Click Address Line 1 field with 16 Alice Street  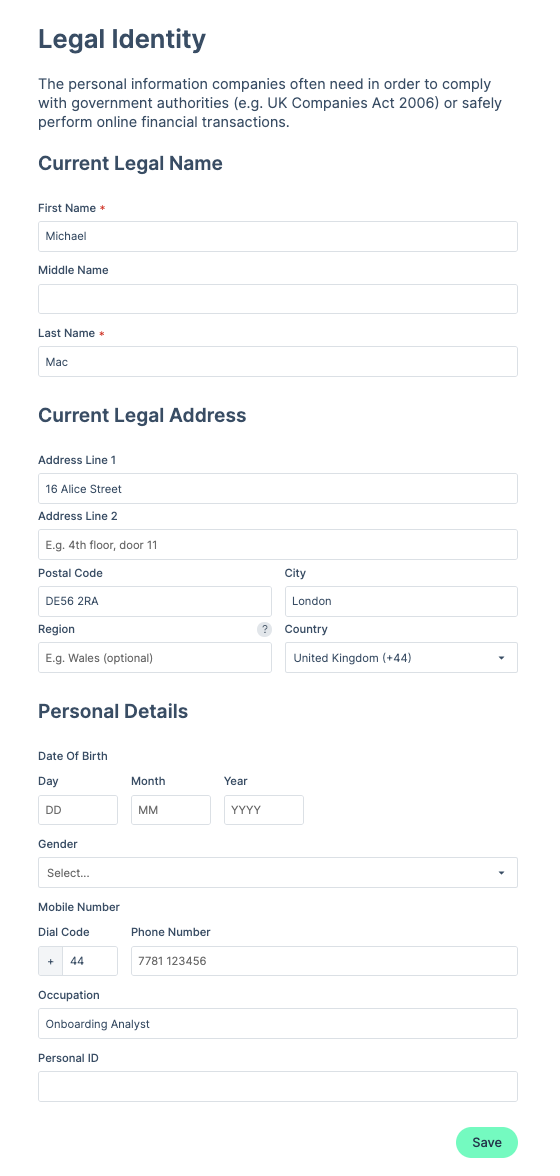(x=277, y=488)
